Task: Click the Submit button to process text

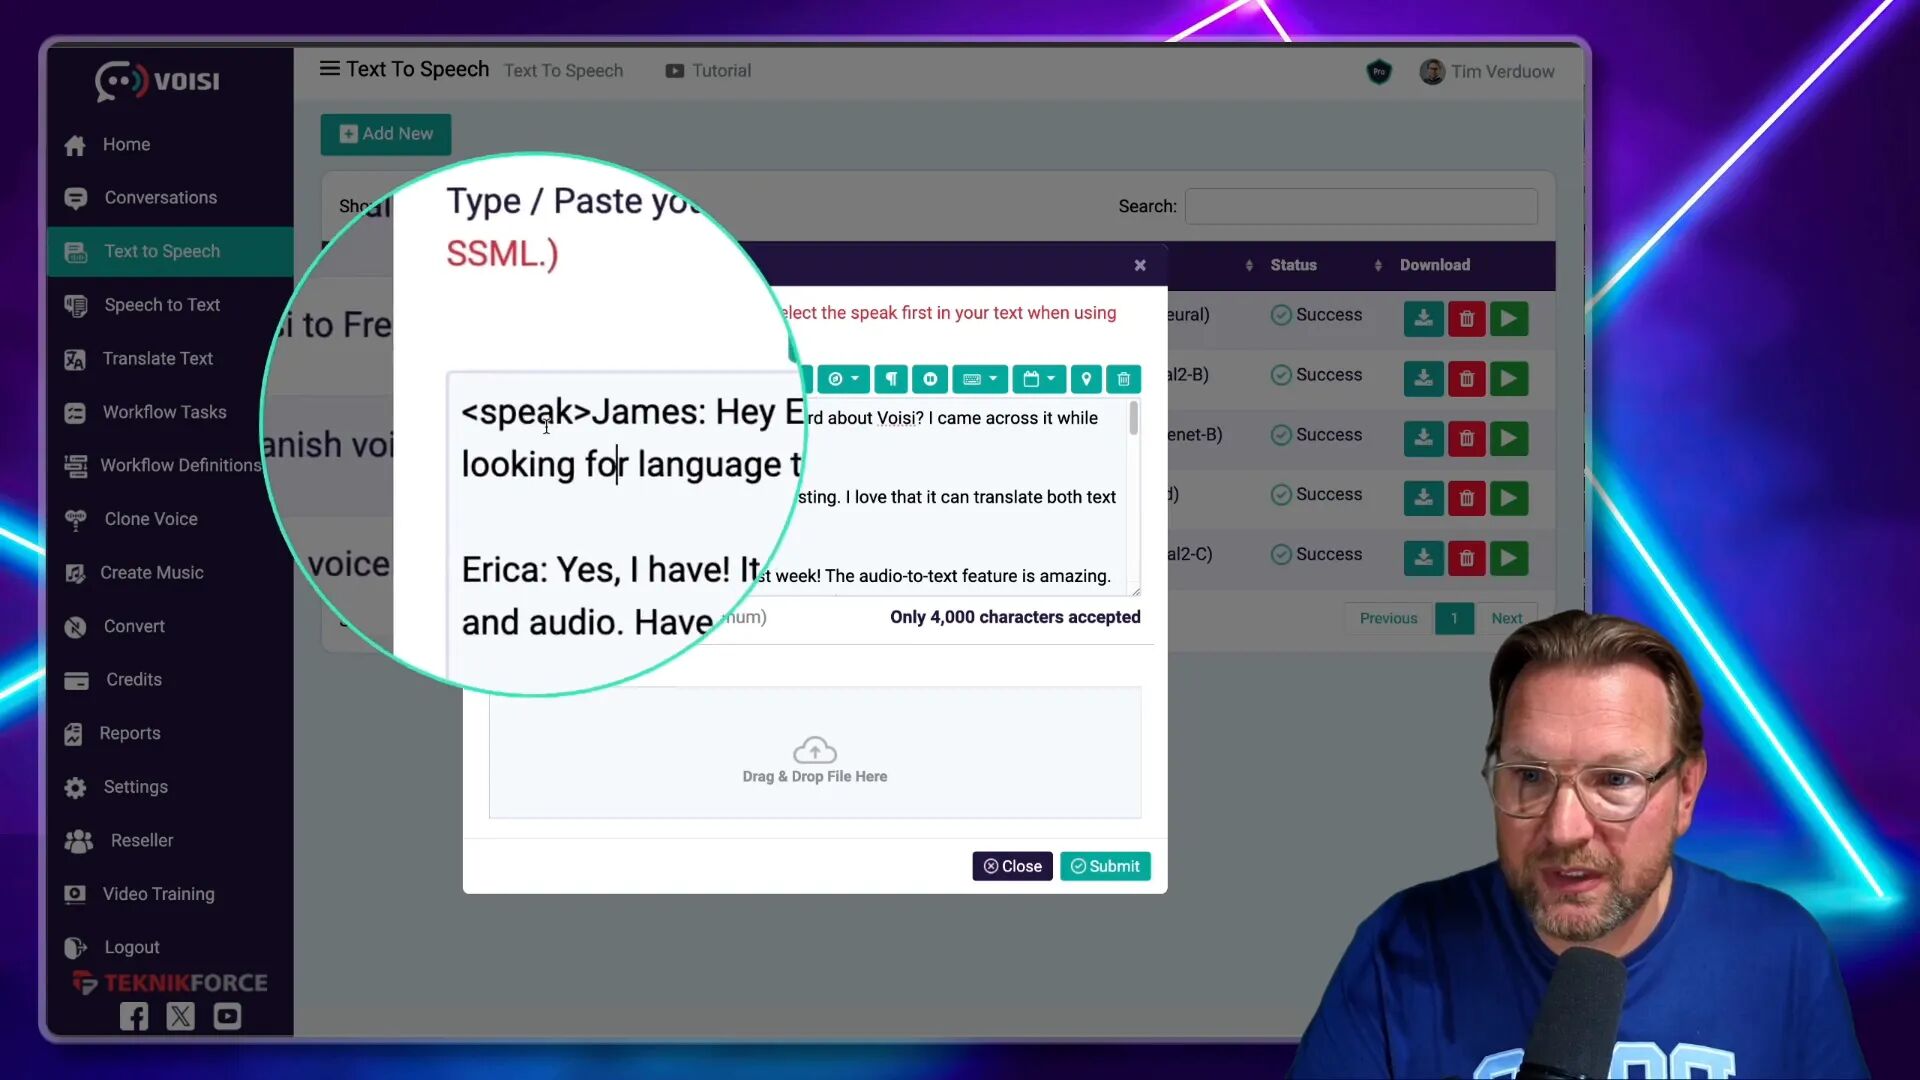Action: point(1105,865)
